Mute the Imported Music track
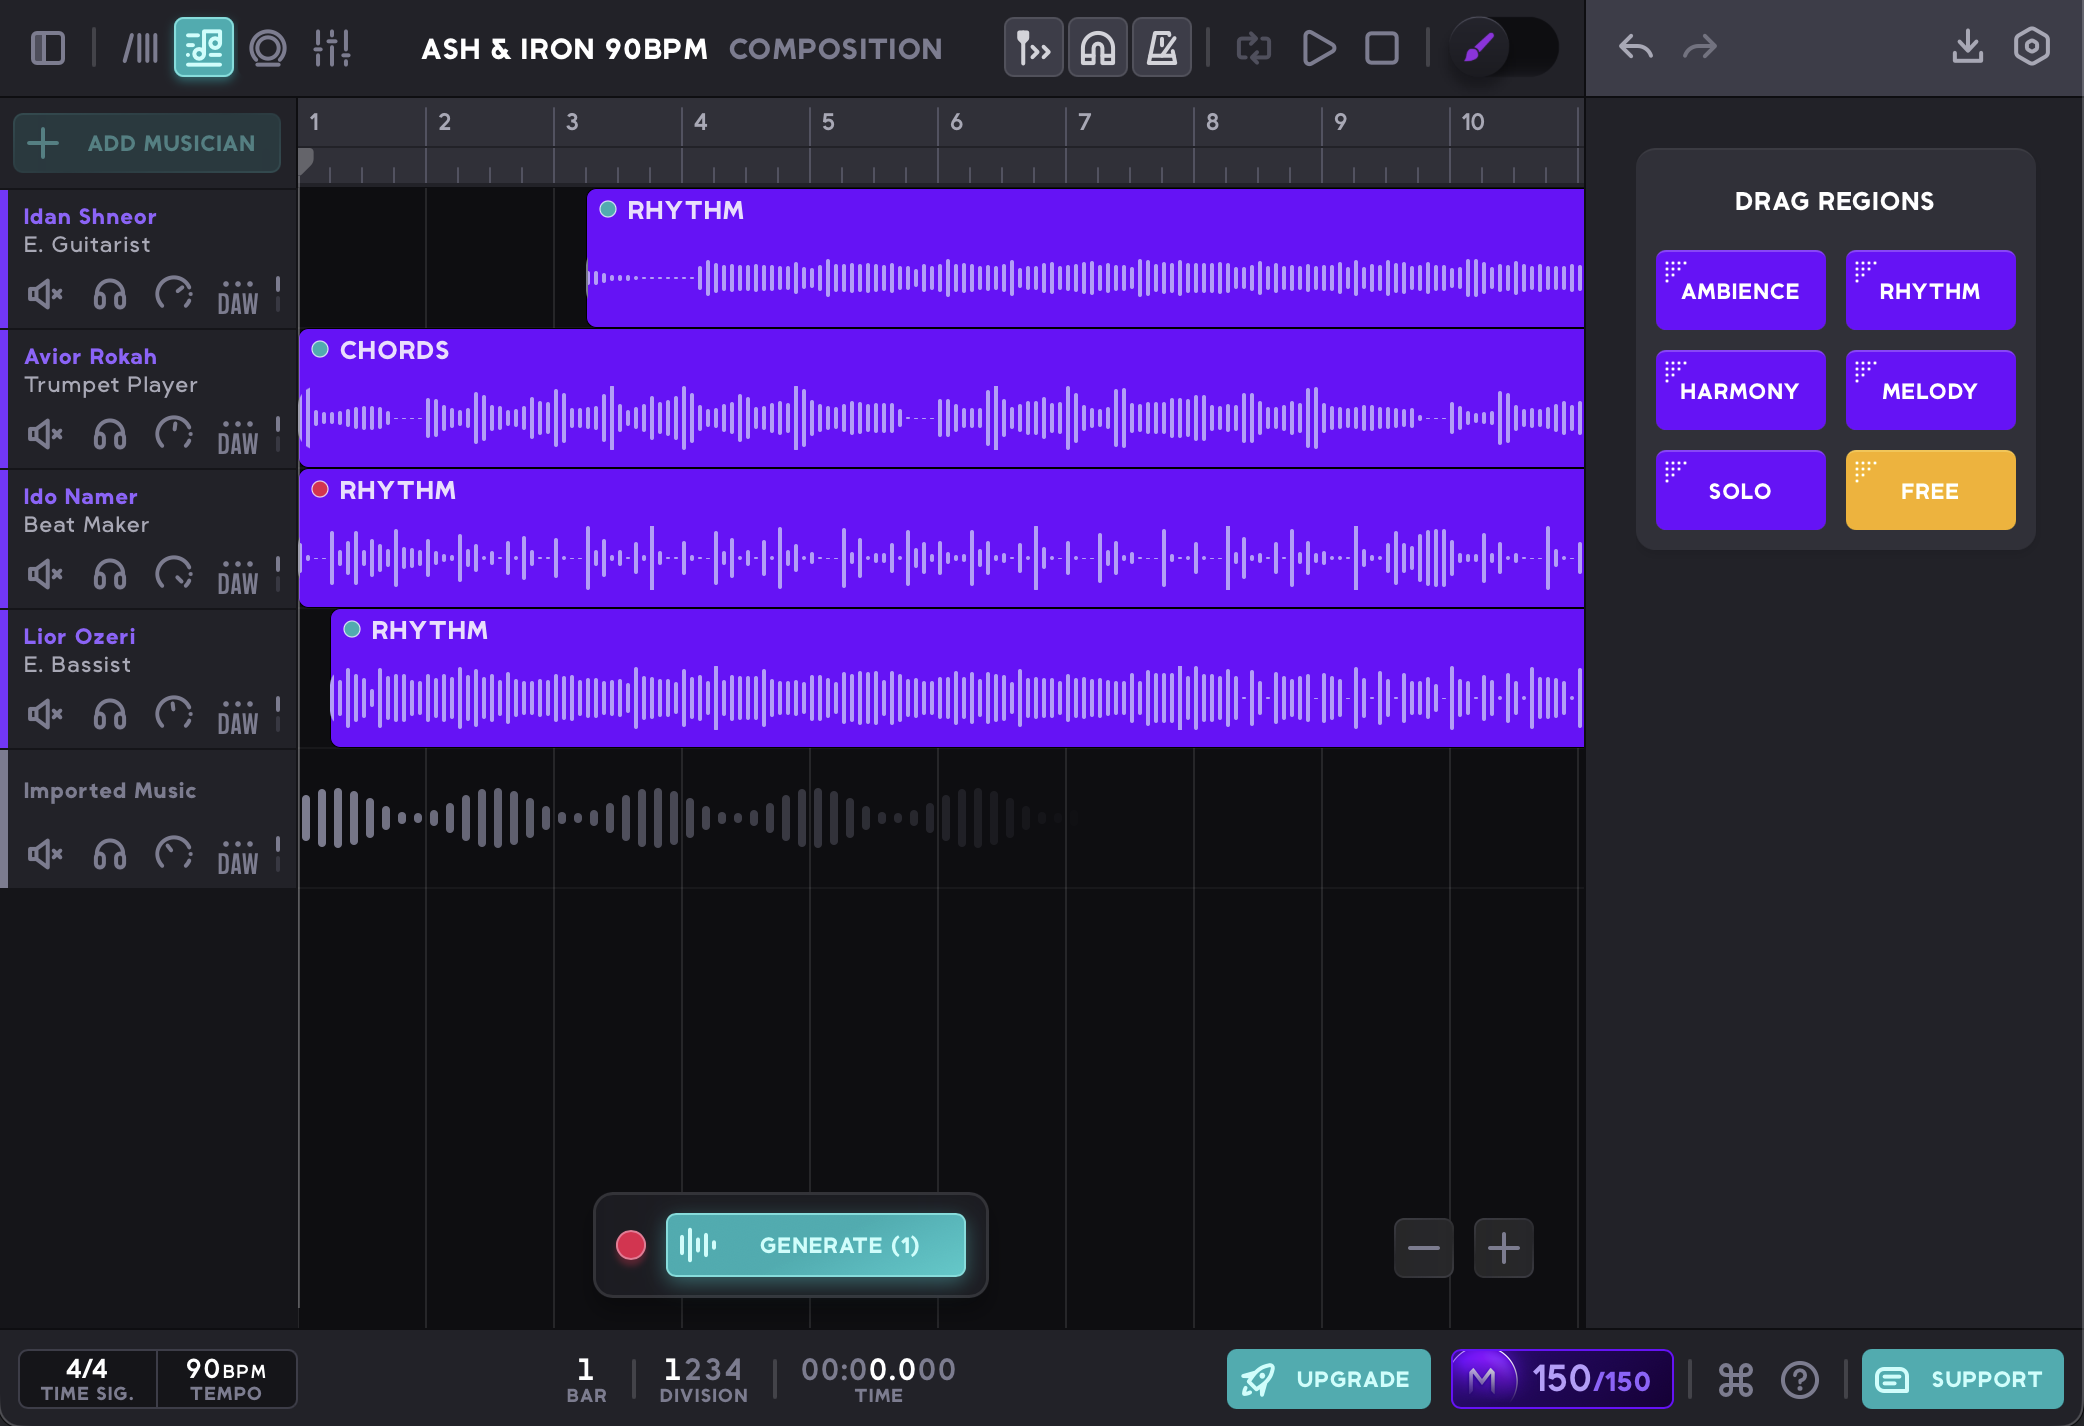 43,854
